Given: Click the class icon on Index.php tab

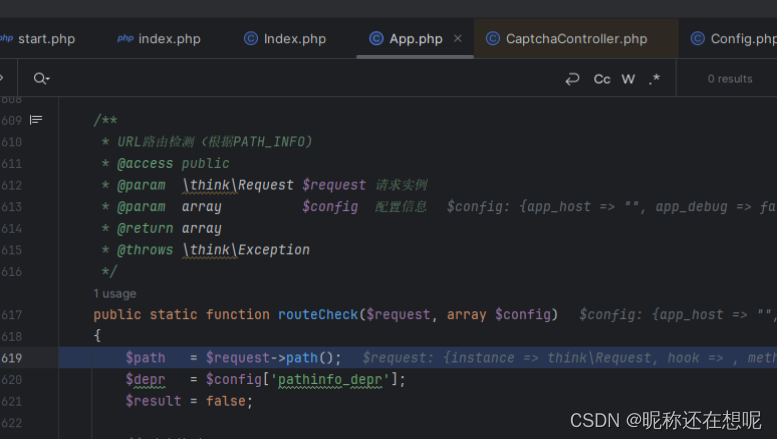Looking at the screenshot, I should [x=251, y=38].
